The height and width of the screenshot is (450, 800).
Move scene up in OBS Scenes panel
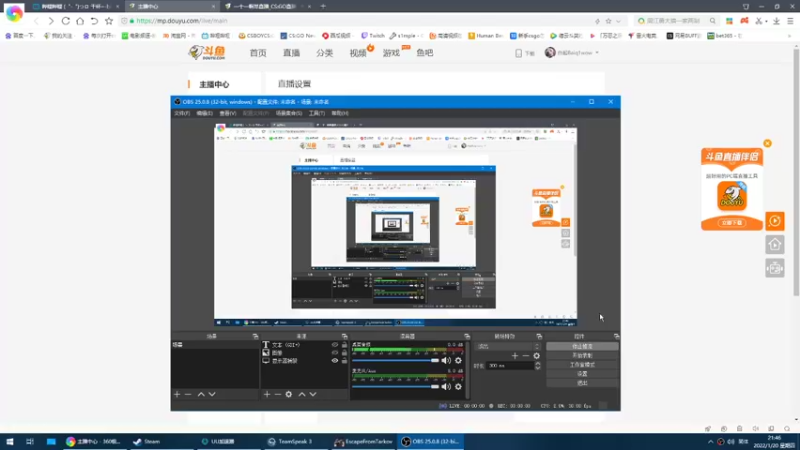tap(201, 394)
